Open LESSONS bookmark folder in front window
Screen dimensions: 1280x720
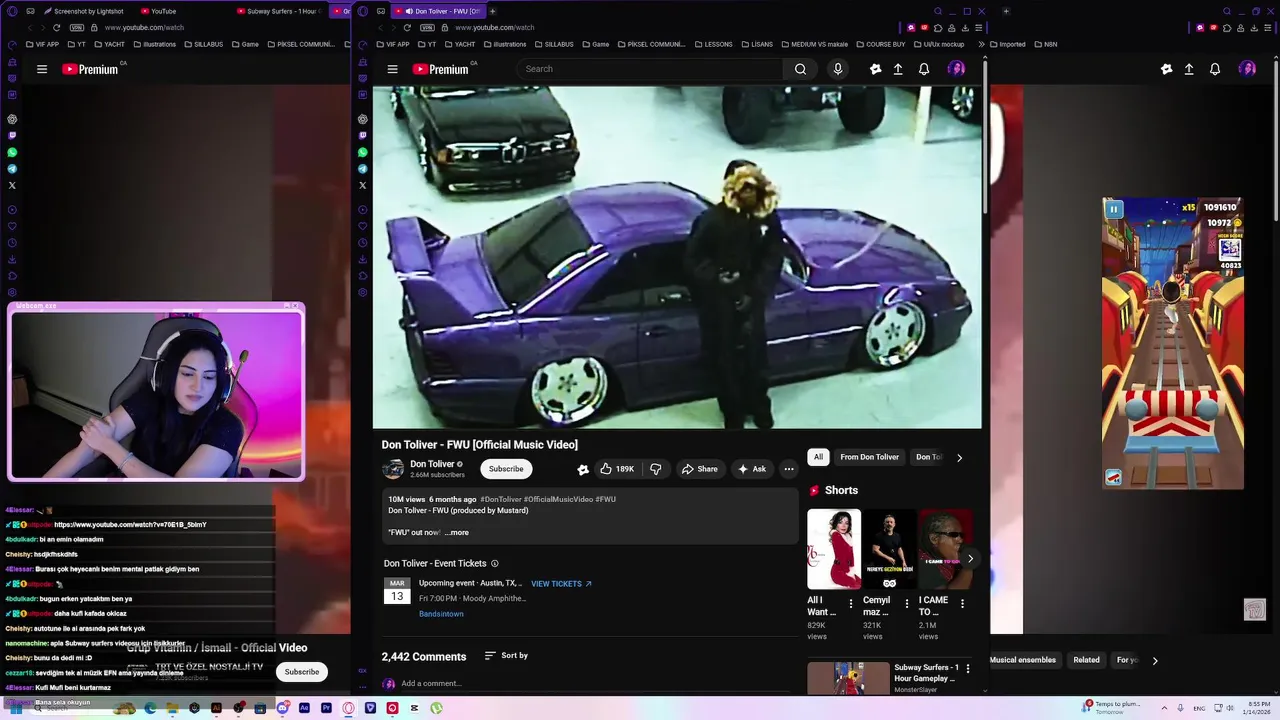[x=712, y=44]
